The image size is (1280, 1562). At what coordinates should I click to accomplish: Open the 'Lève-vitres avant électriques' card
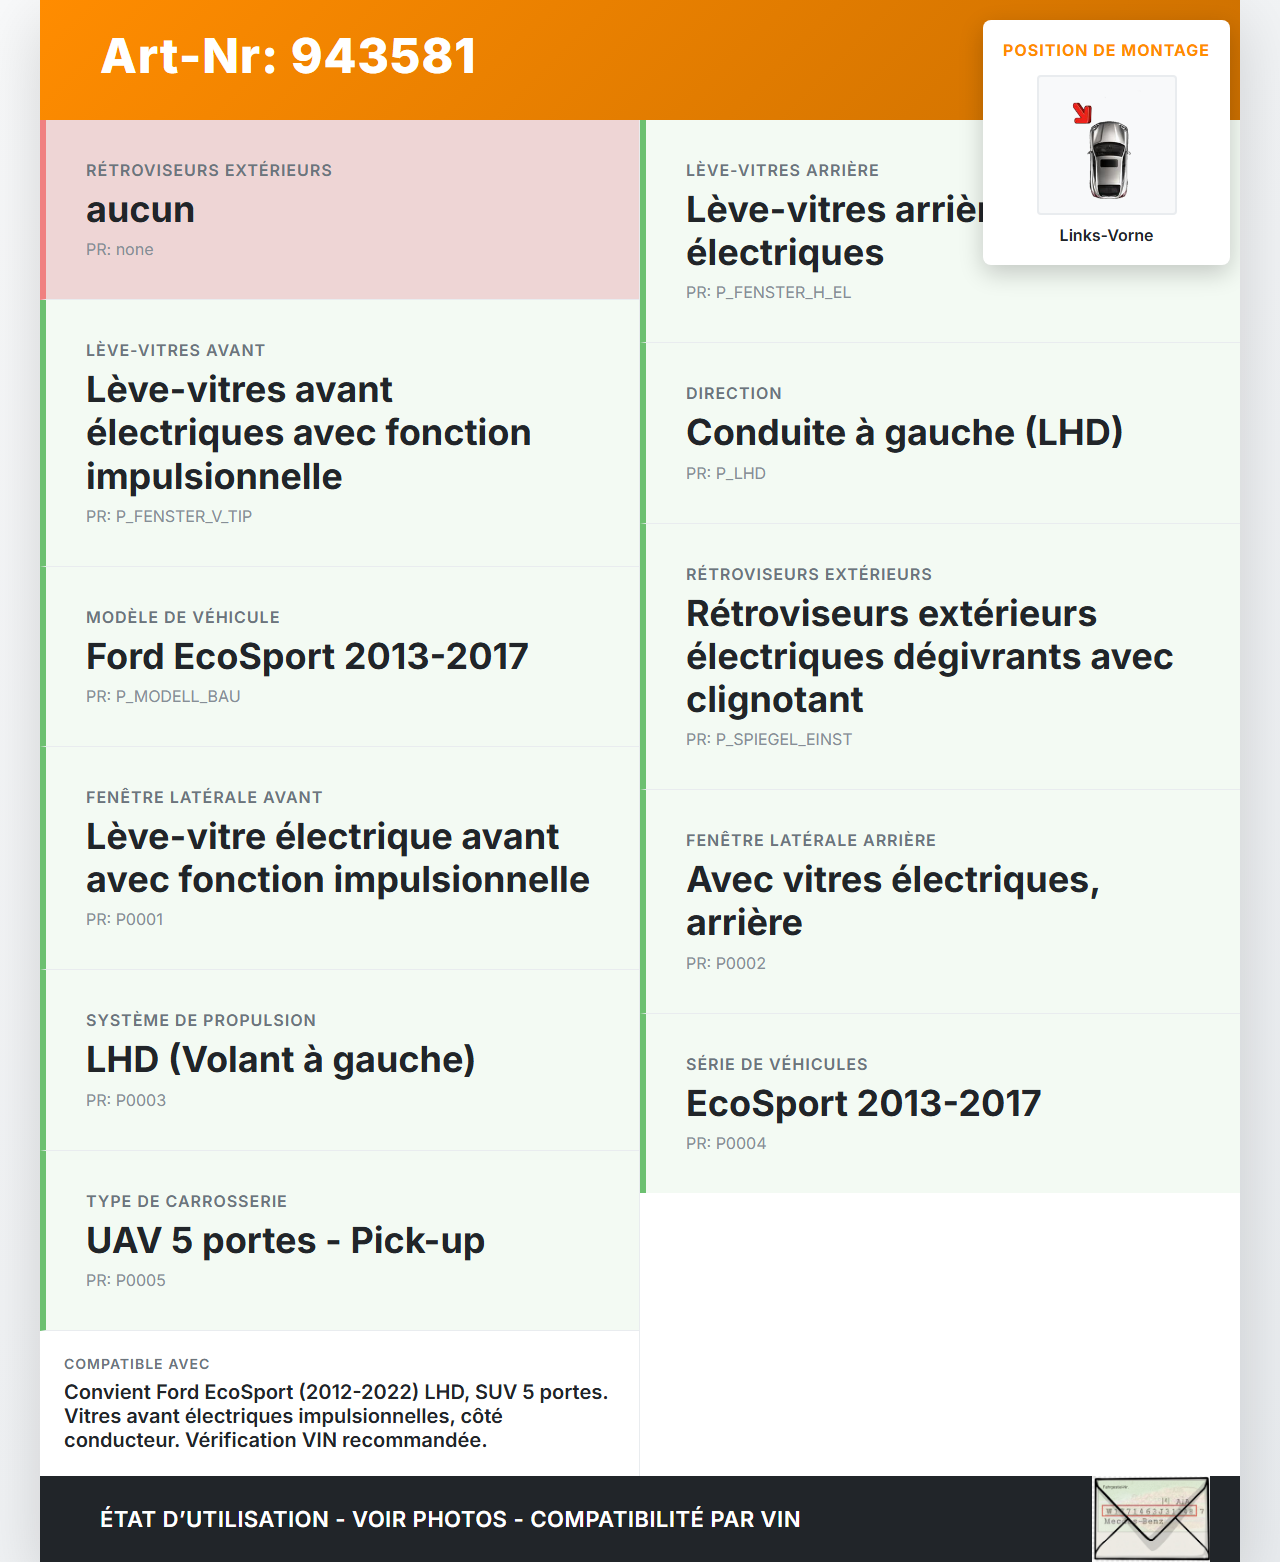tap(340, 433)
